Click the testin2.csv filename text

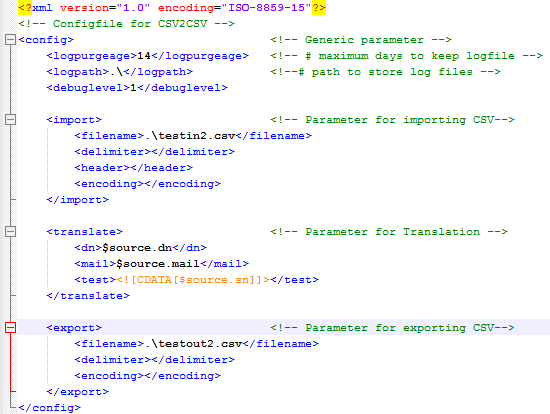pyautogui.click(x=190, y=136)
